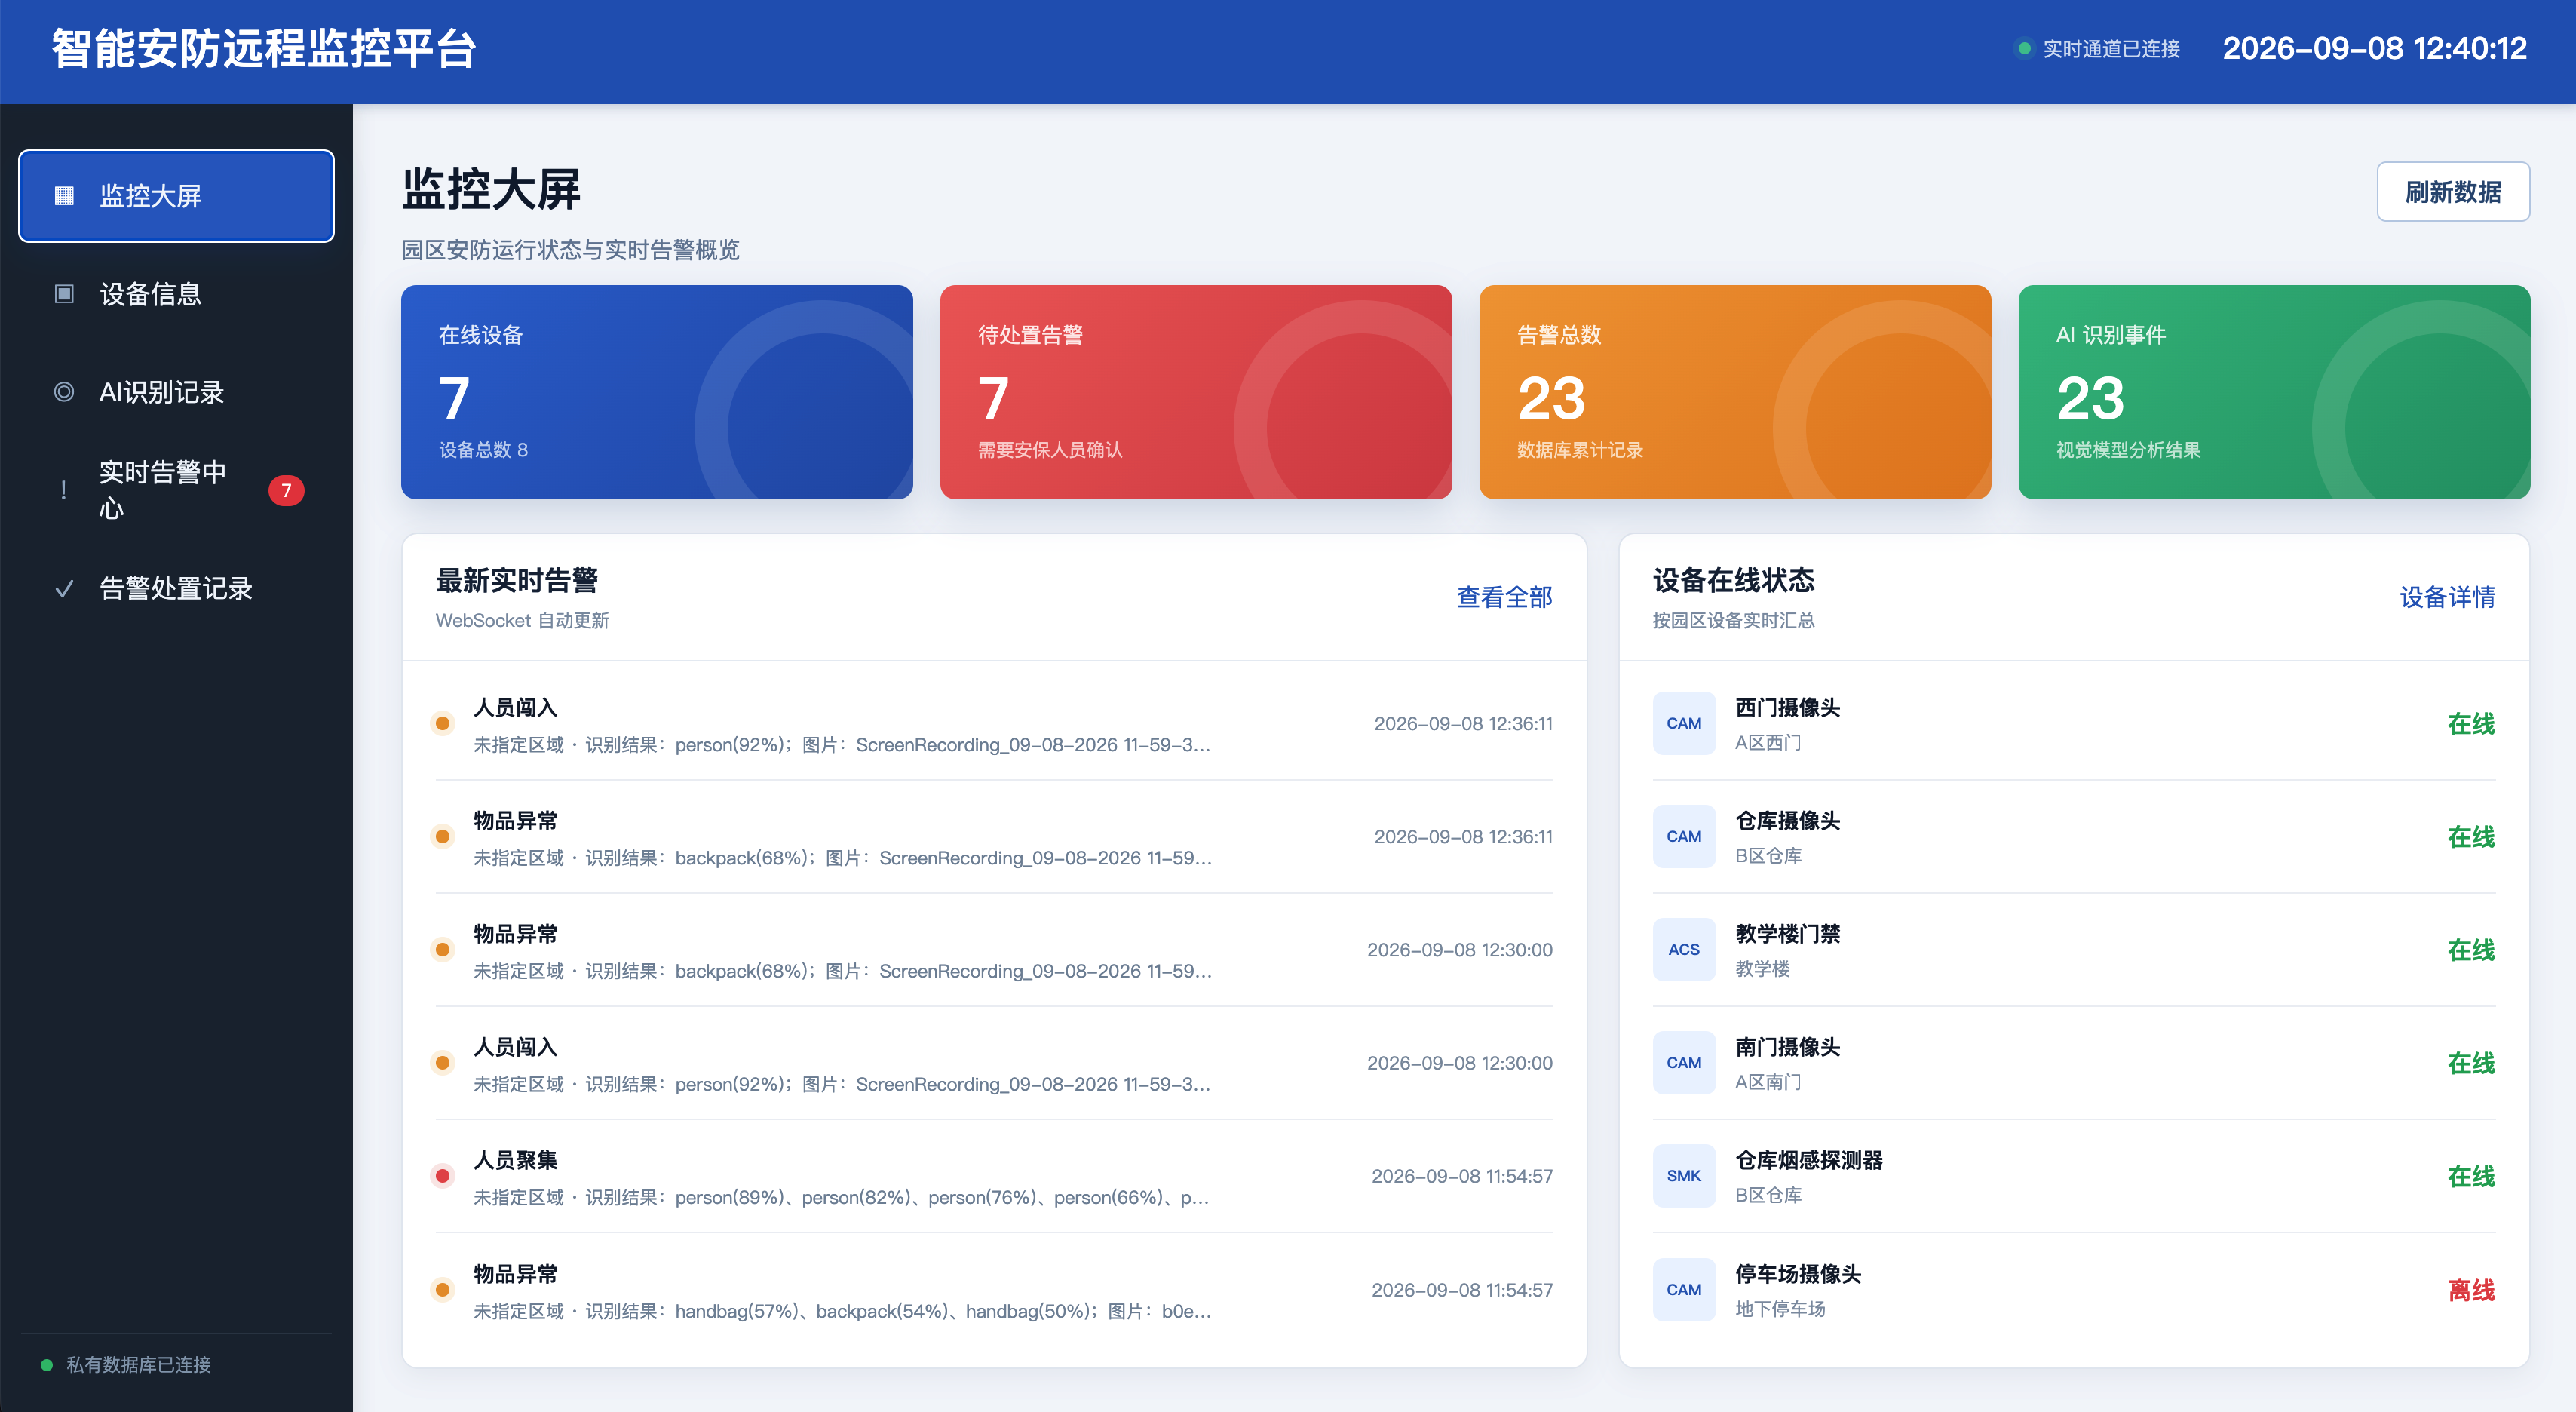
Task: Select the 待处置告警 stat card
Action: click(1196, 392)
